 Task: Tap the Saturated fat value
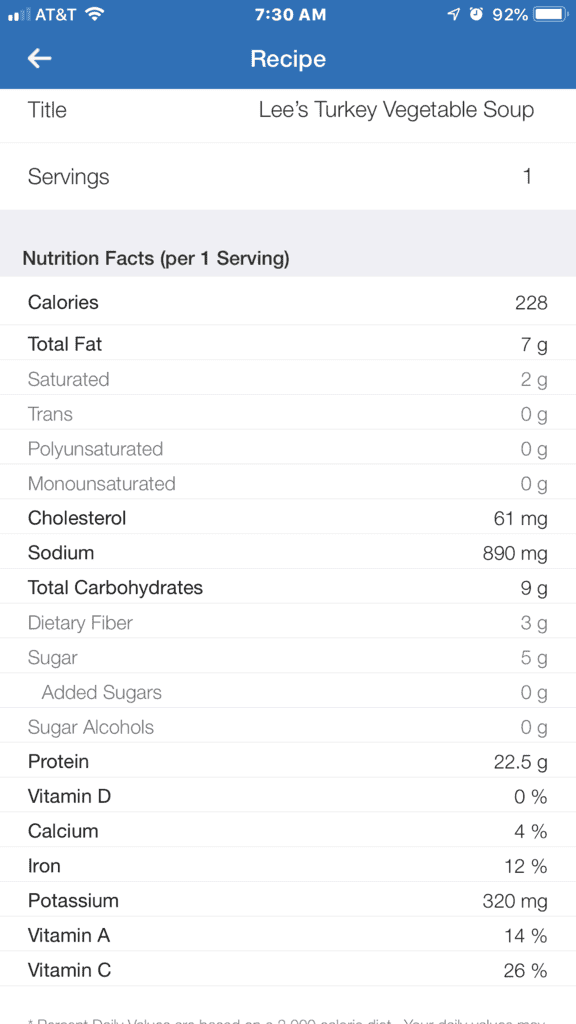click(x=534, y=379)
